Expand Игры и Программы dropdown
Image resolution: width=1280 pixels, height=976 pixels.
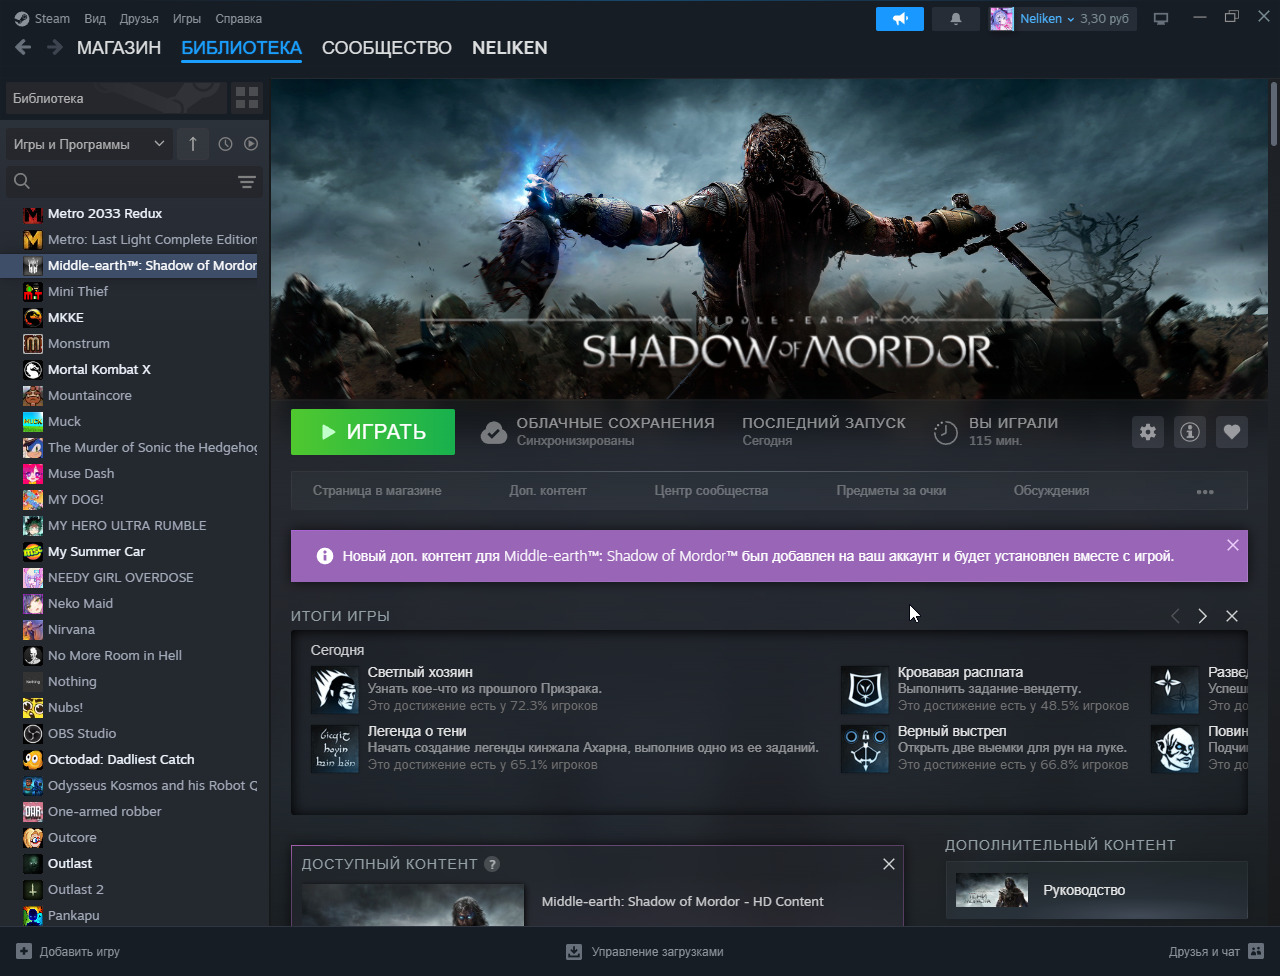[x=88, y=144]
